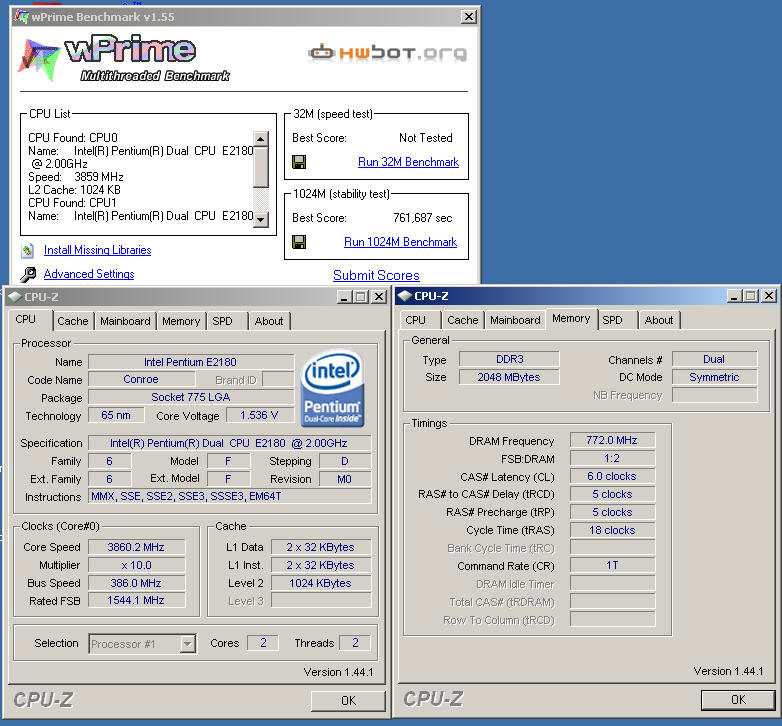This screenshot has width=782, height=726.
Task: Click the Bus Speed 386.0 MHz field
Action: [137, 583]
